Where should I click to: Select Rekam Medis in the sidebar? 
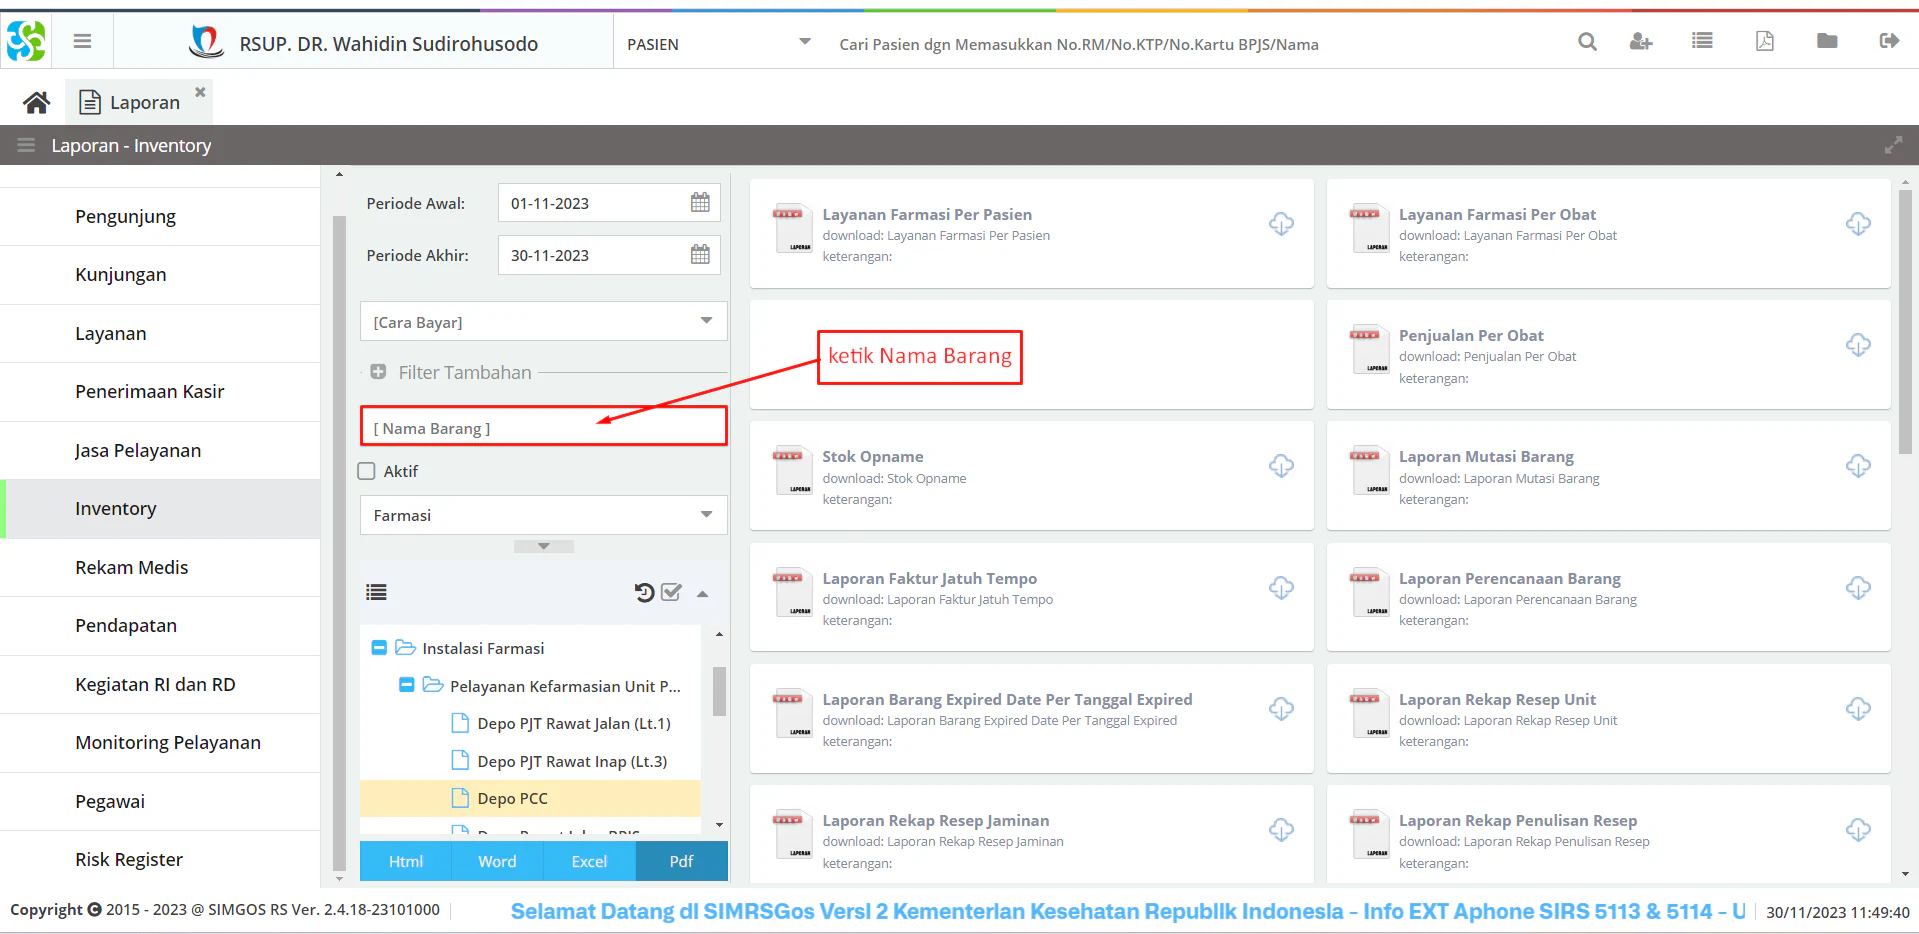131,567
